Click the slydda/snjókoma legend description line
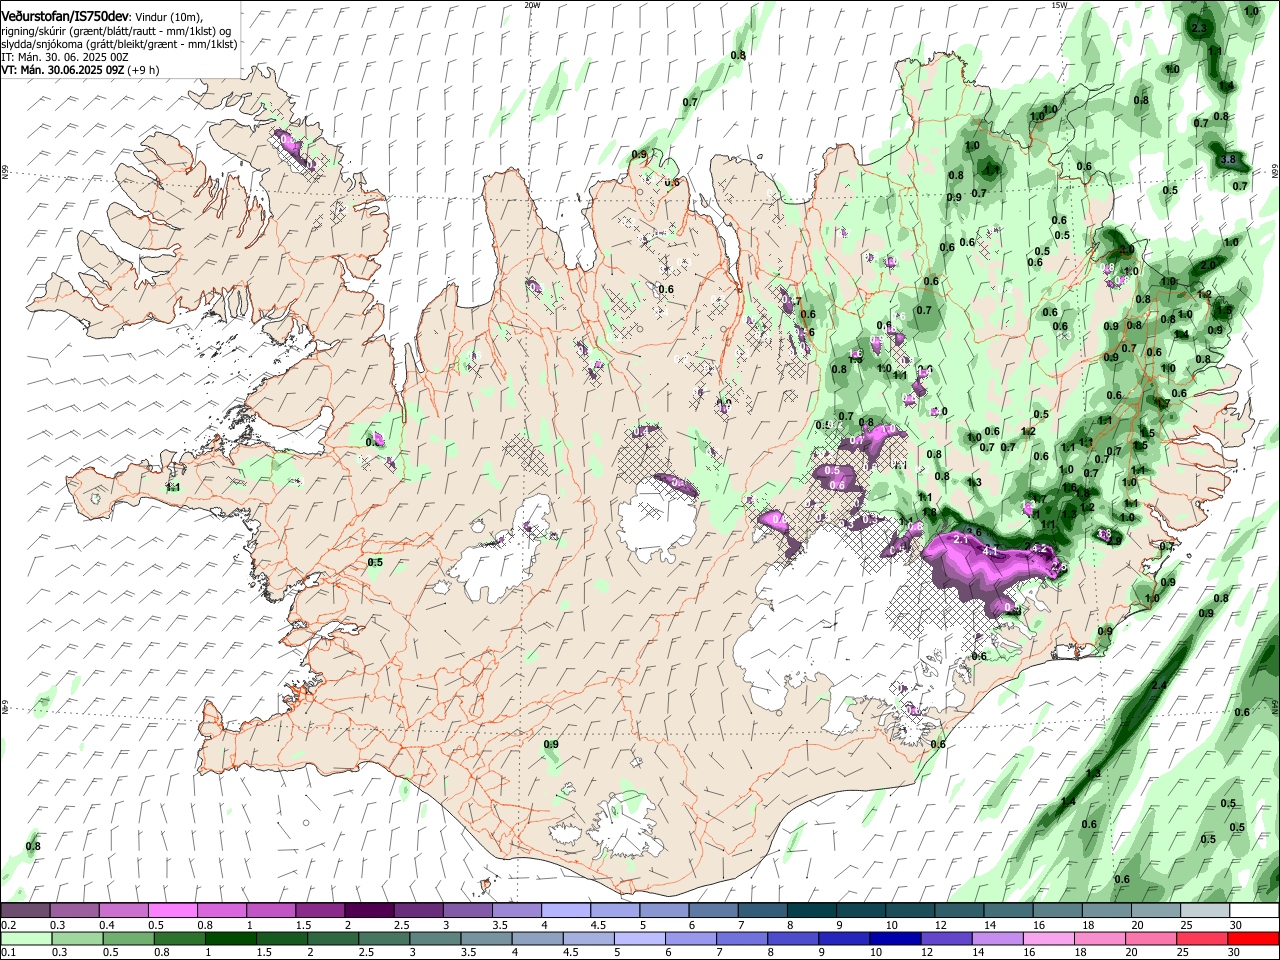The width and height of the screenshot is (1280, 960). tap(119, 44)
